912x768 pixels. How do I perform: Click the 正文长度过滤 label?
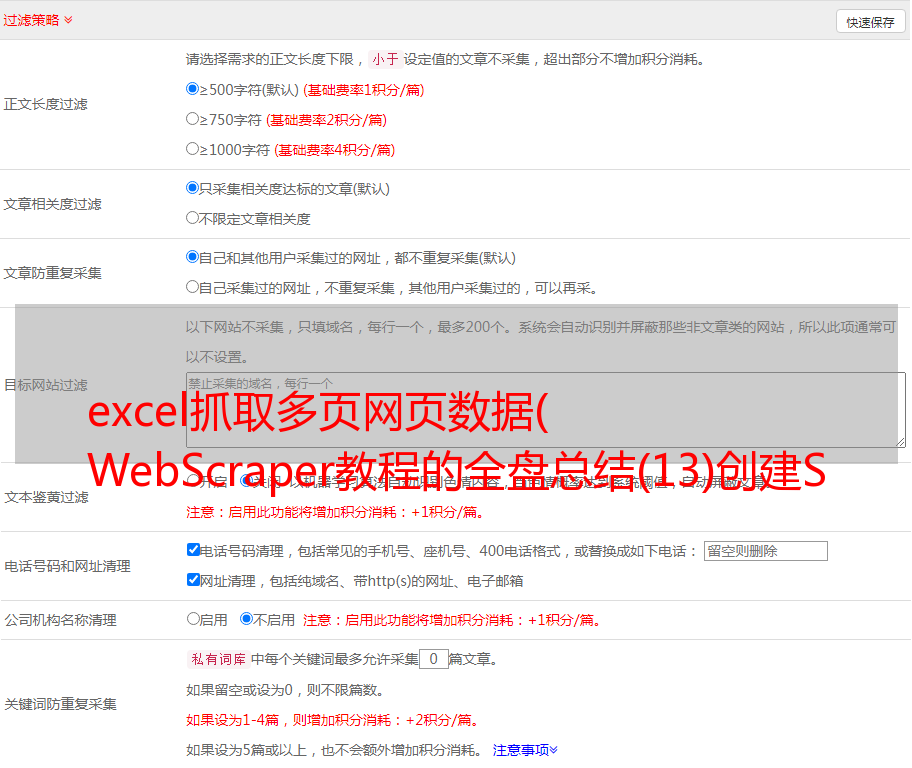45,104
